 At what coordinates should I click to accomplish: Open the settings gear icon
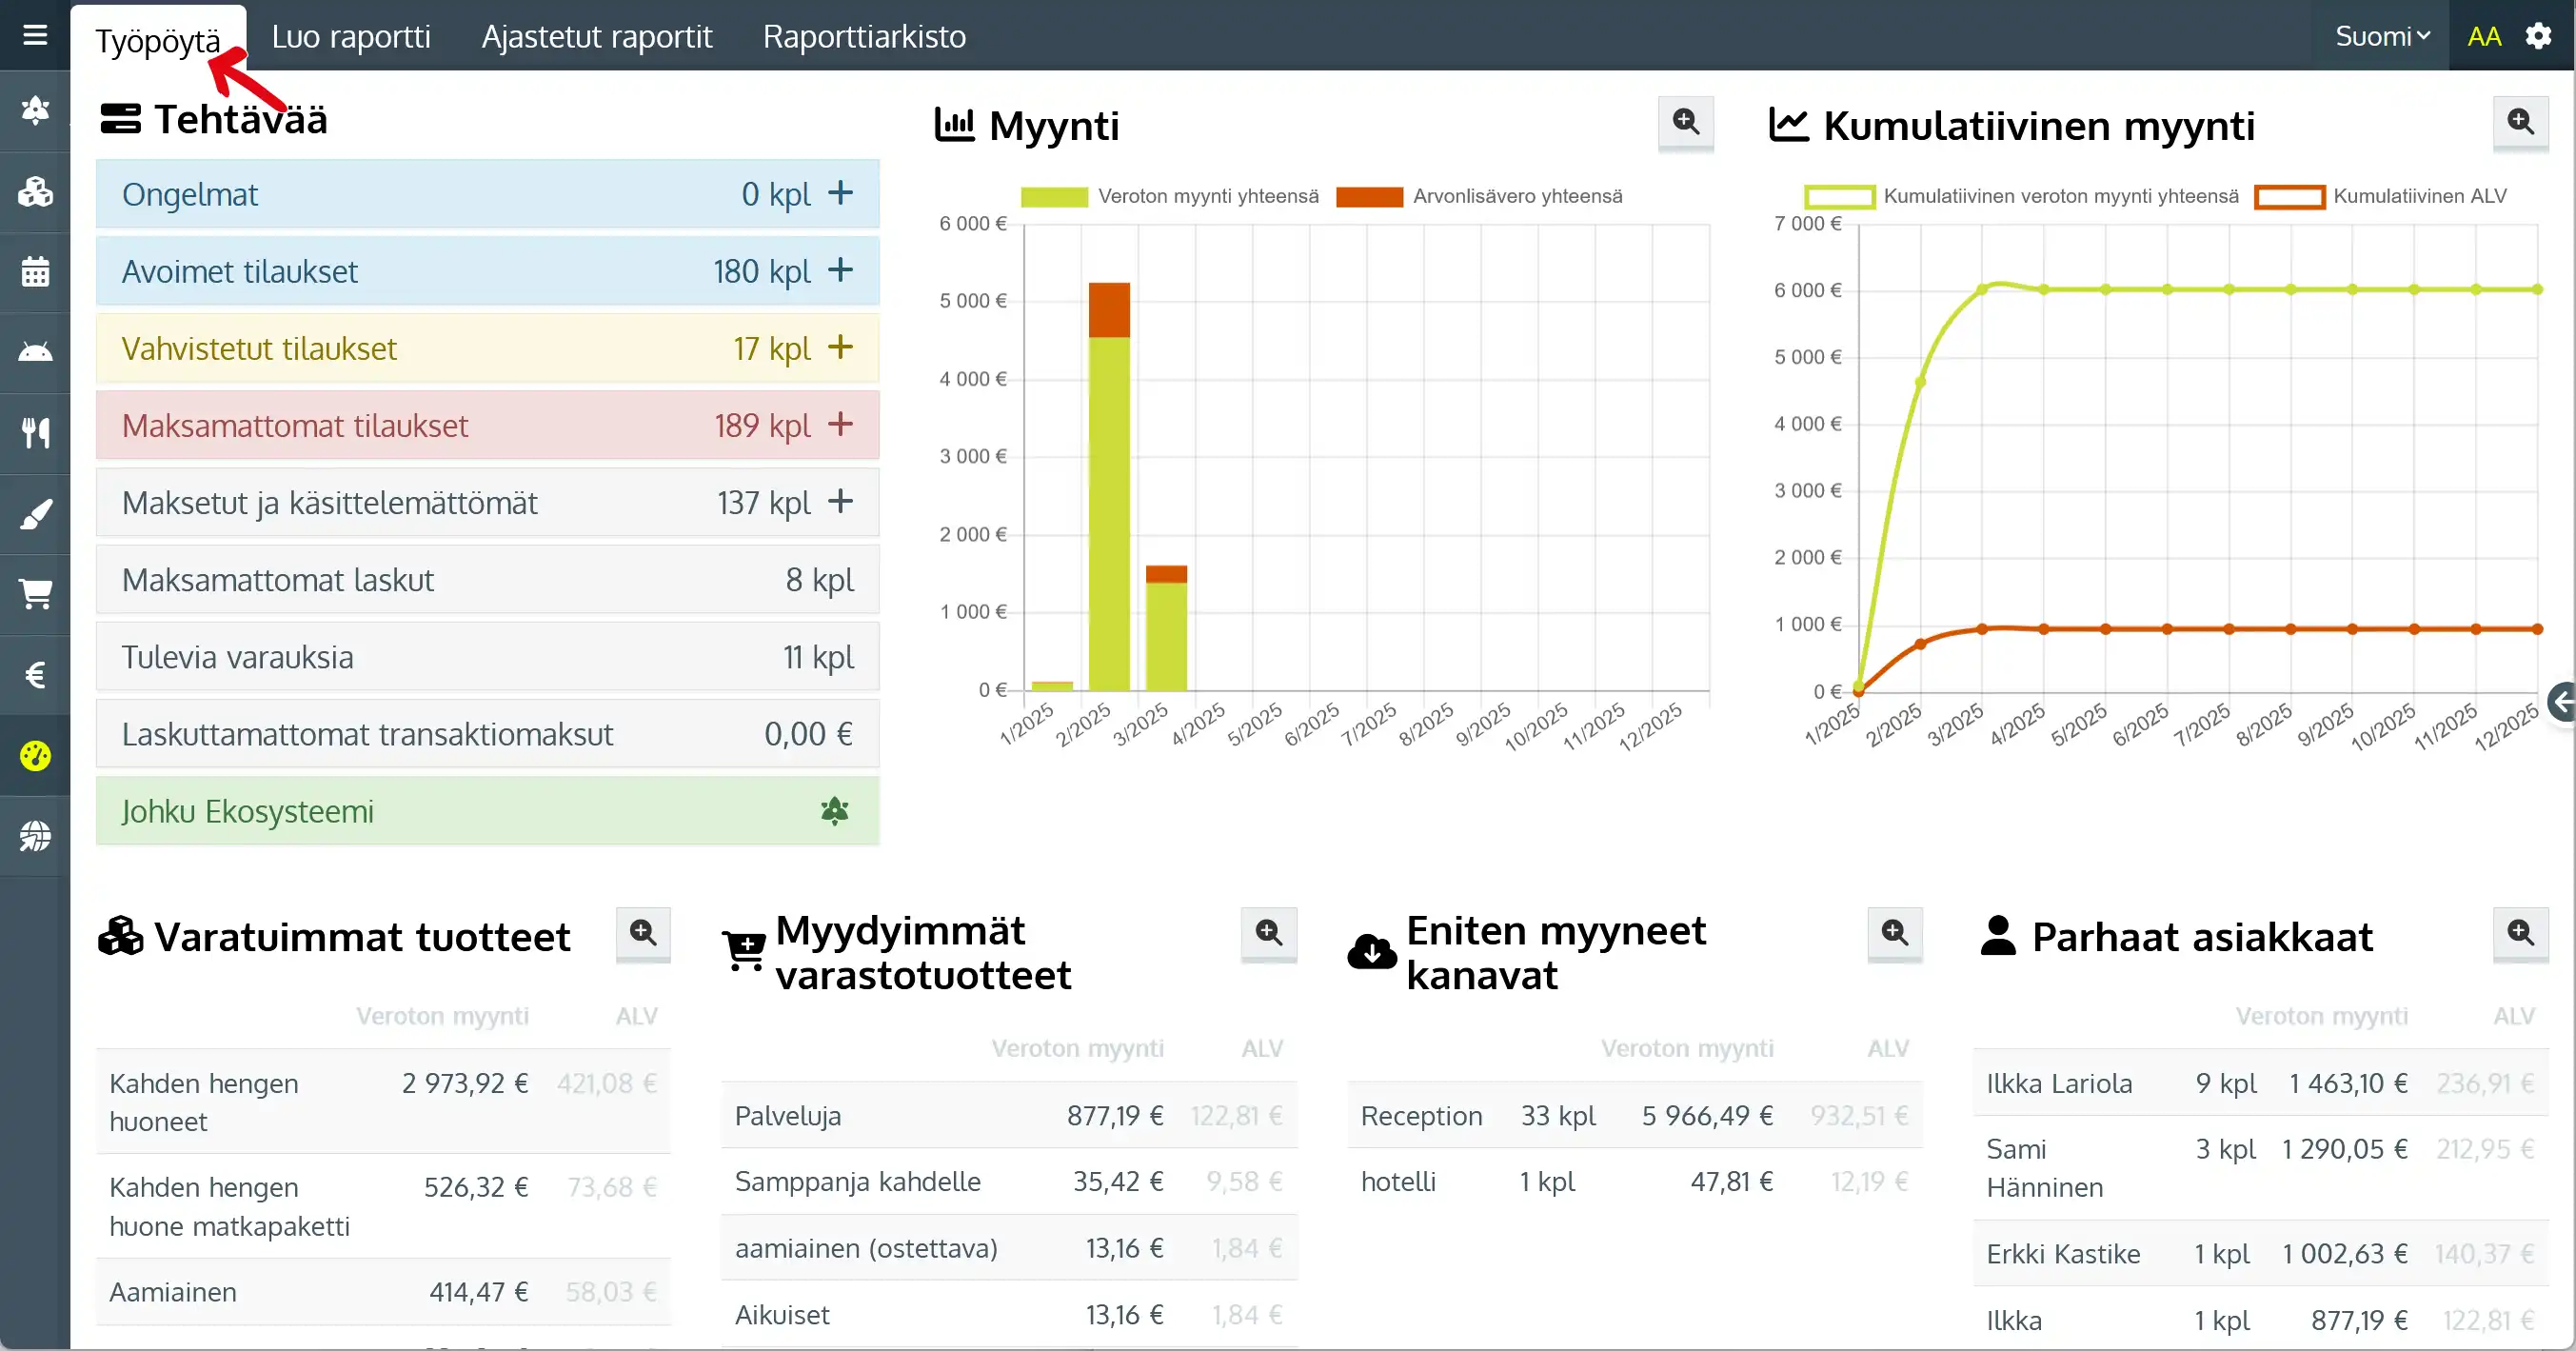(2538, 36)
